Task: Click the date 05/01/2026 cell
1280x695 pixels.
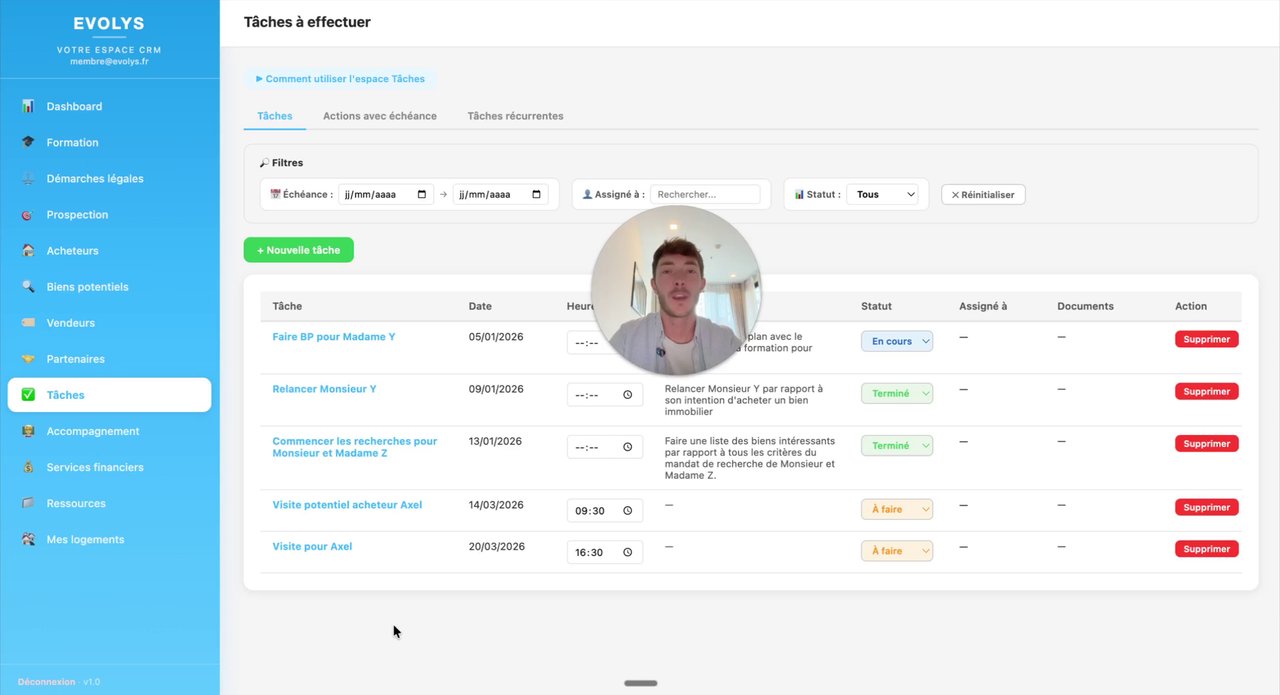Action: [495, 337]
